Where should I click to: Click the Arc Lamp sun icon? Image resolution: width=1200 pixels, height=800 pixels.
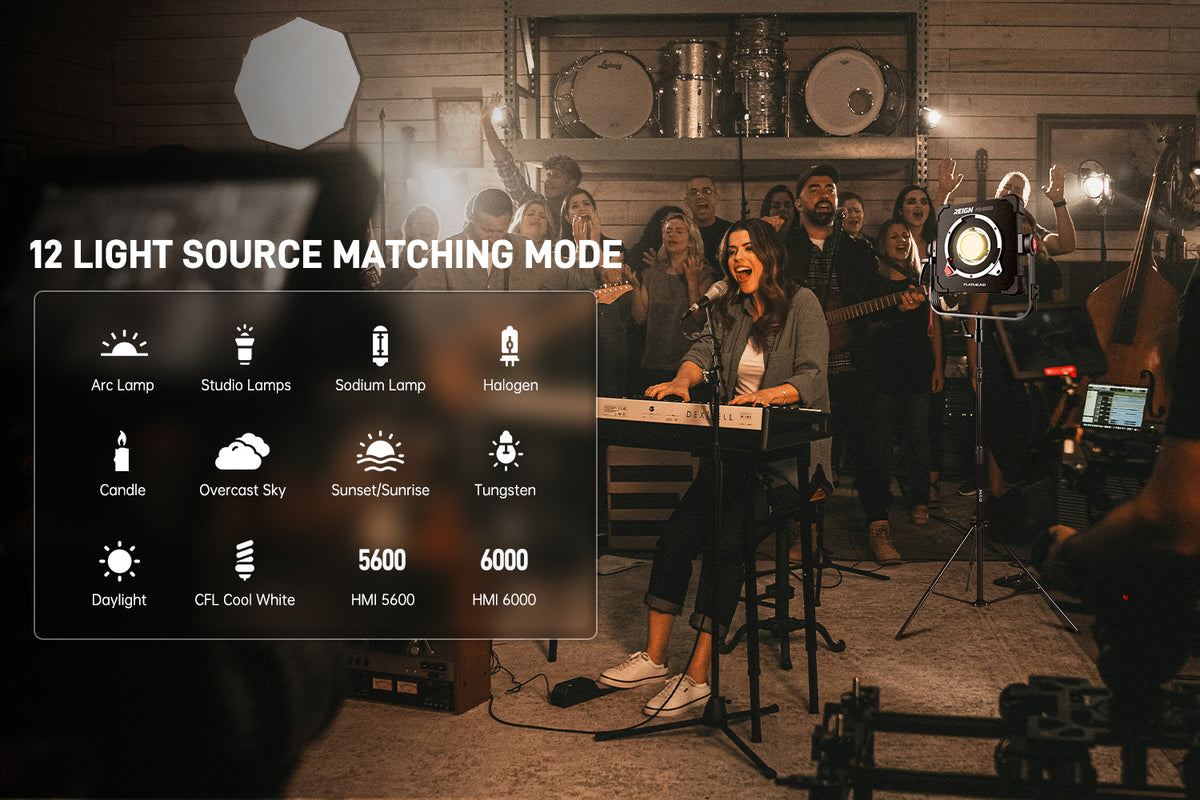124,344
